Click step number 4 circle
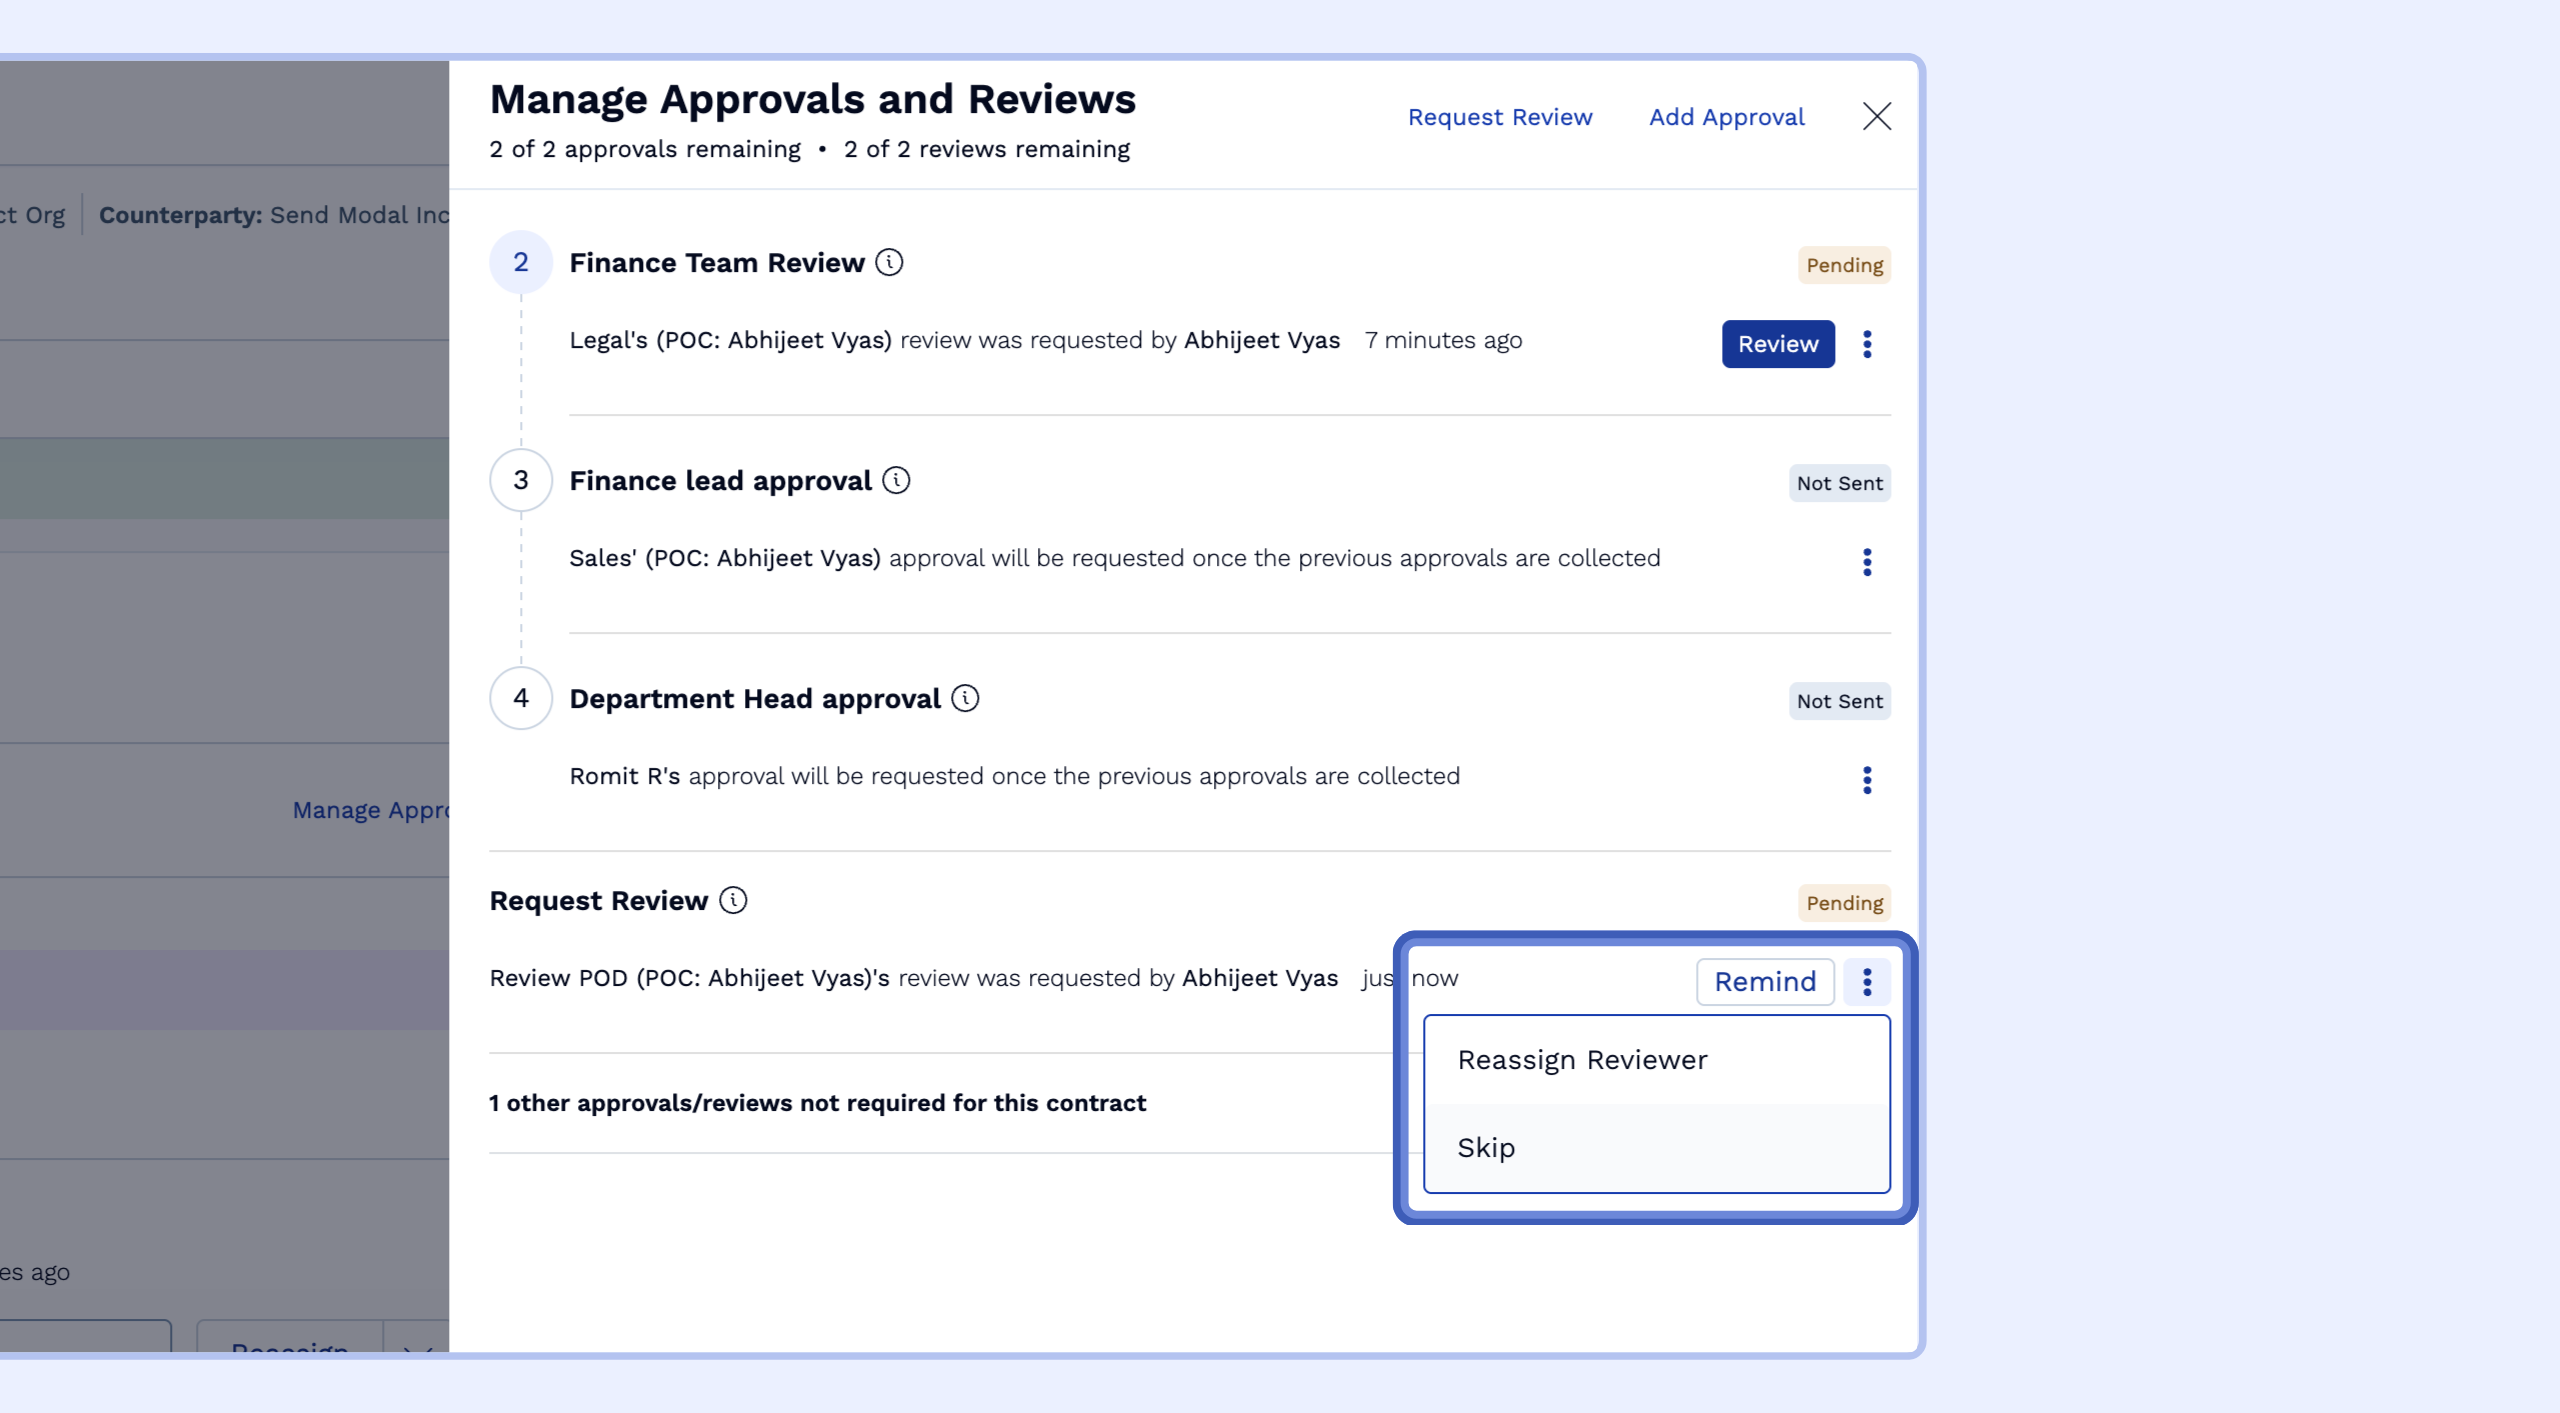Screen dimensions: 2560x1413 520,698
